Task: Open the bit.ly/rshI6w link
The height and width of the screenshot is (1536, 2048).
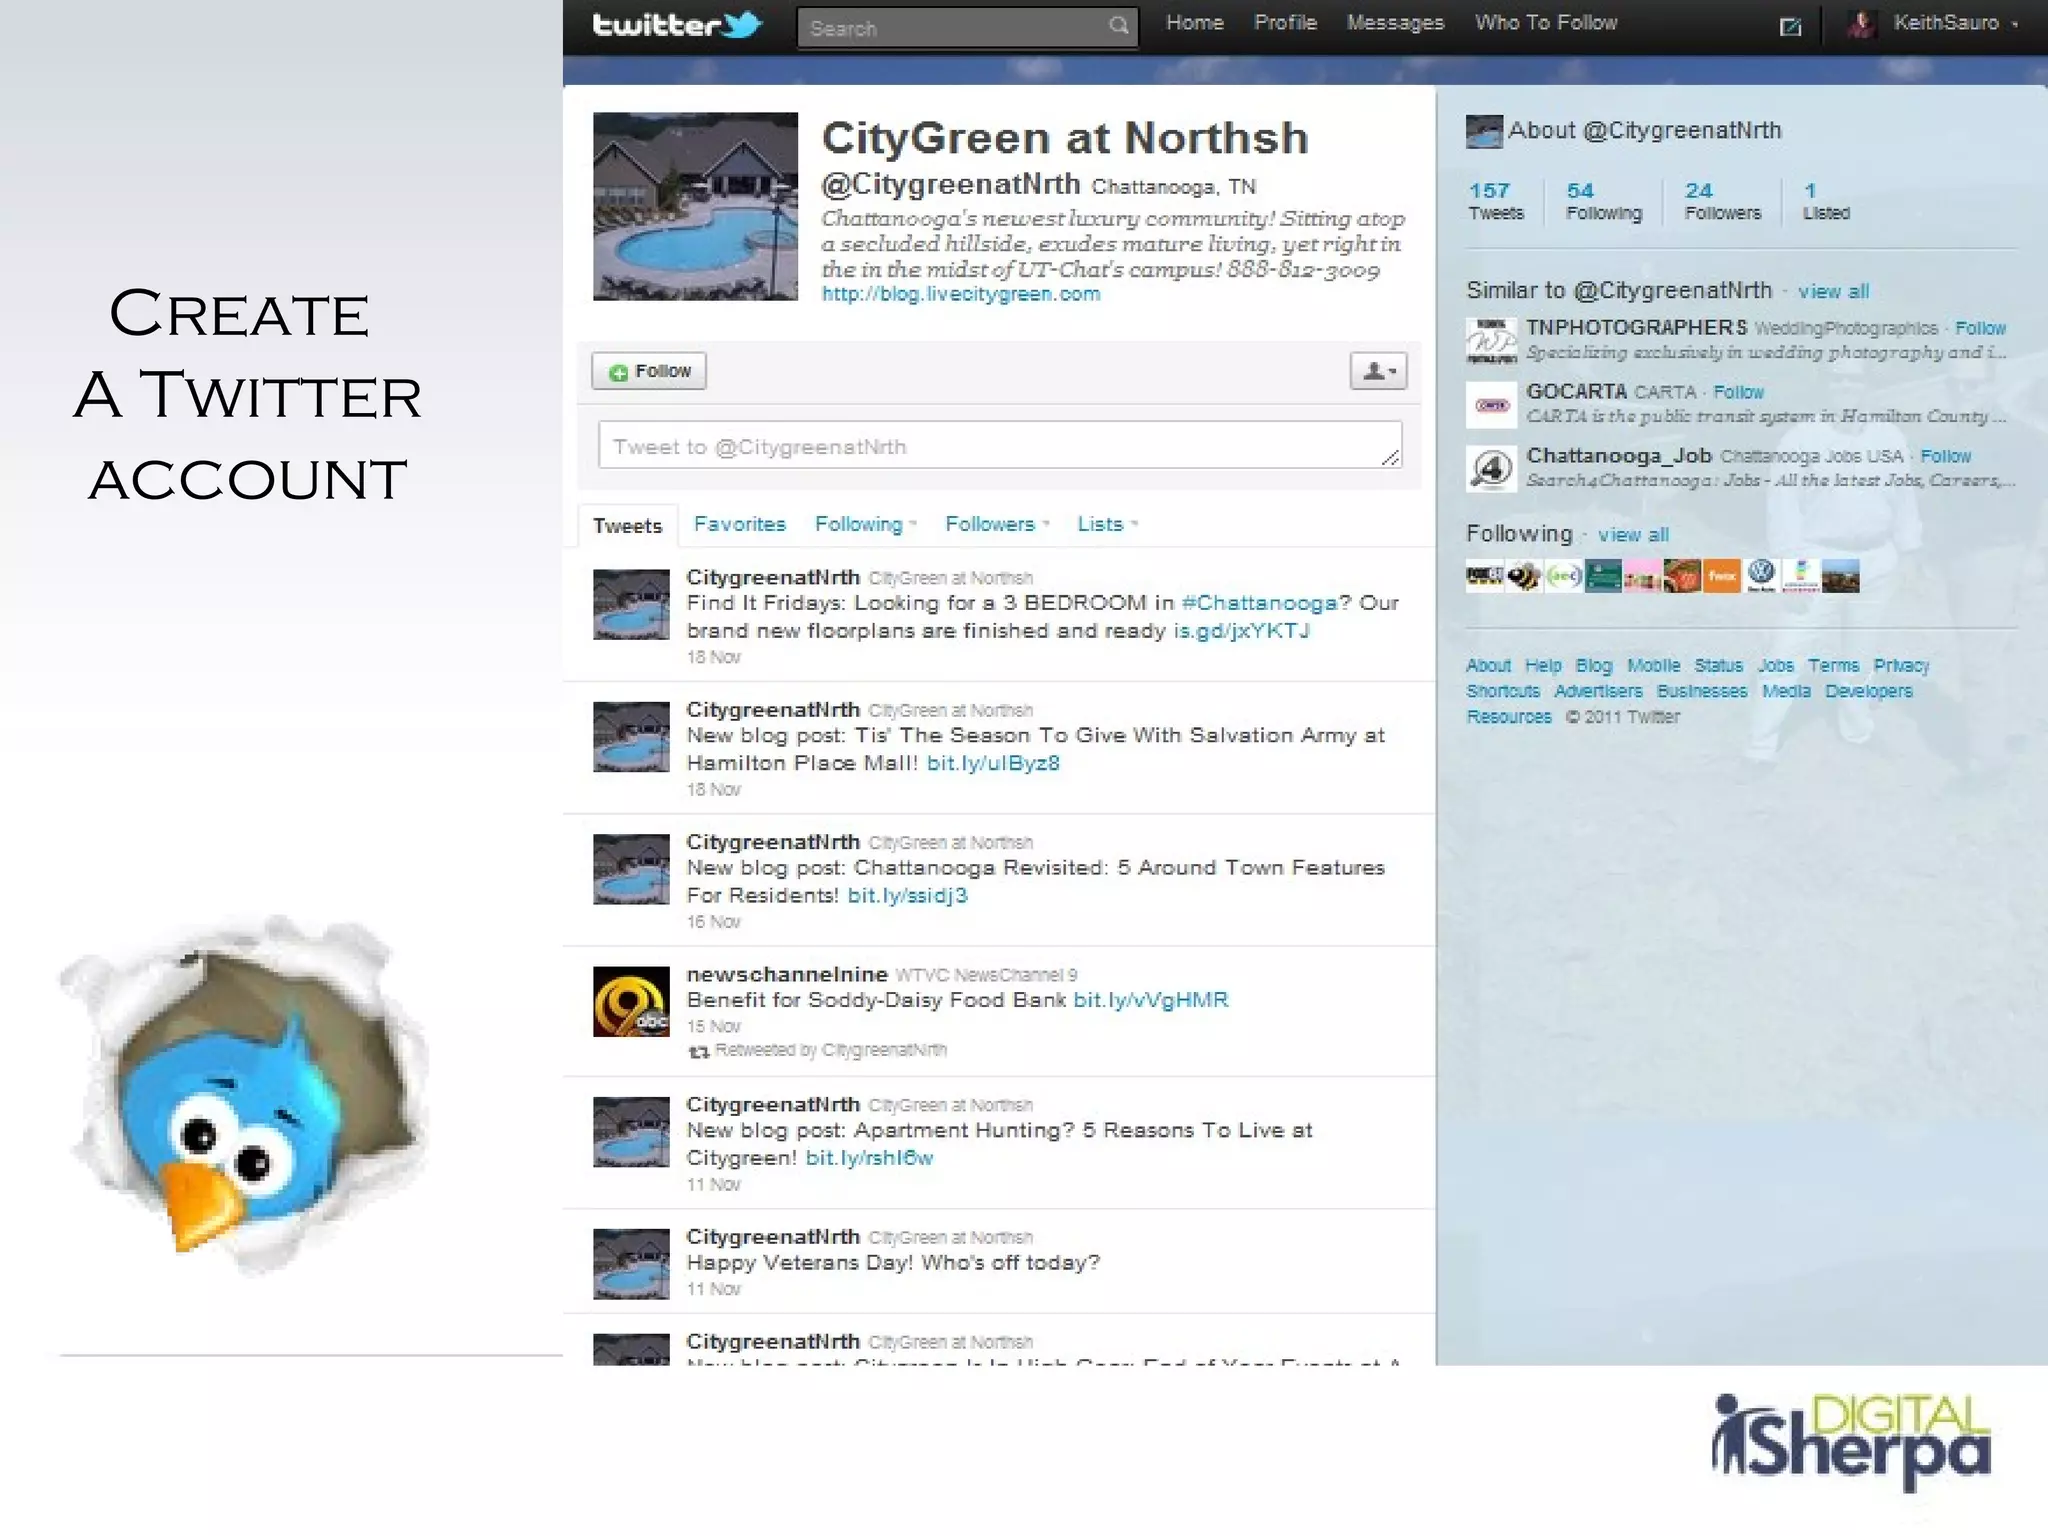Action: [869, 1158]
